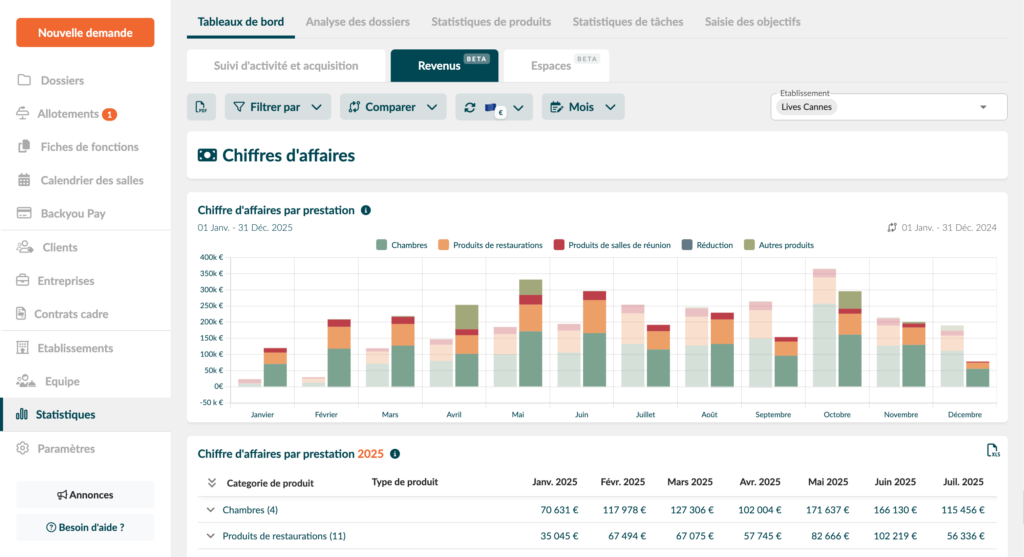Expand the Chambres (4) table row
This screenshot has height=557, width=1024.
tap(211, 510)
